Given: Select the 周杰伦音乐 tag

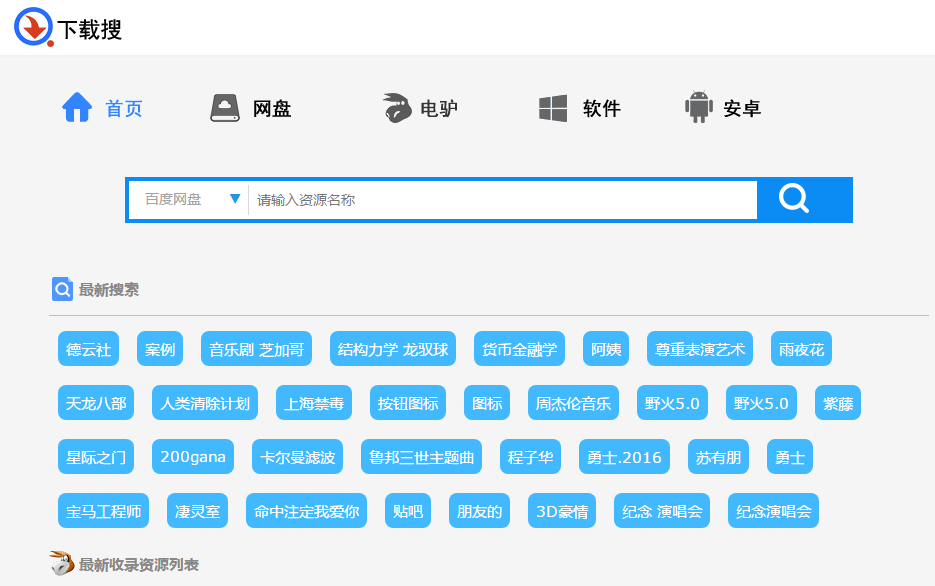Looking at the screenshot, I should click(573, 403).
